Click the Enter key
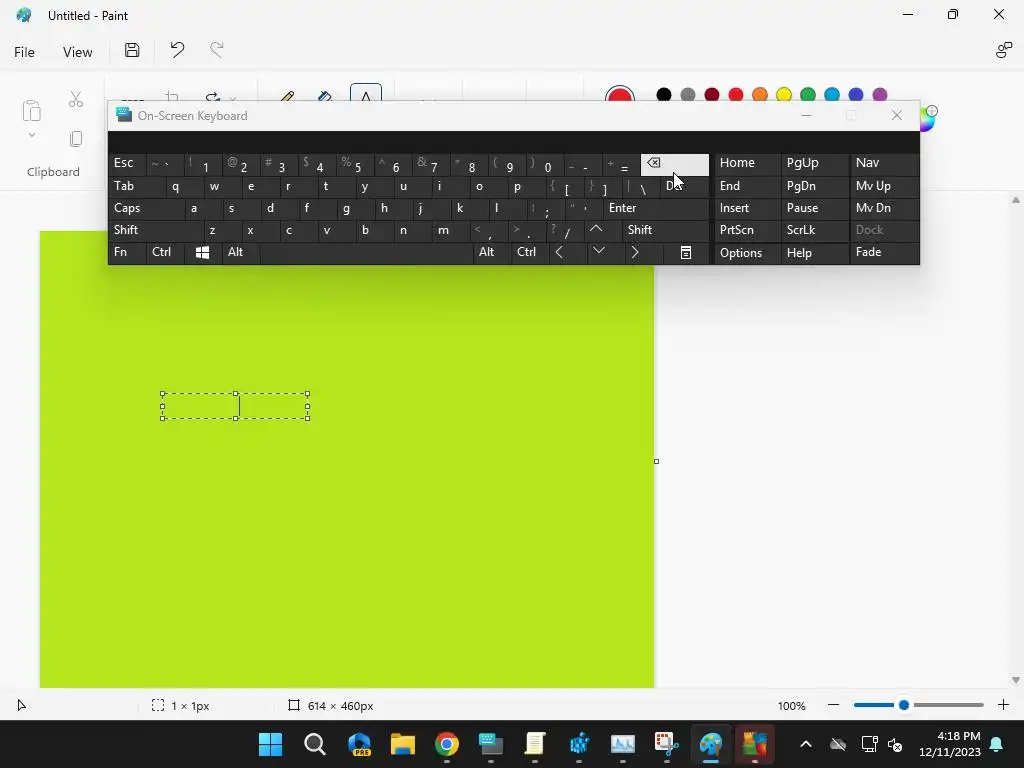Viewport: 1024px width, 768px height. (656, 208)
